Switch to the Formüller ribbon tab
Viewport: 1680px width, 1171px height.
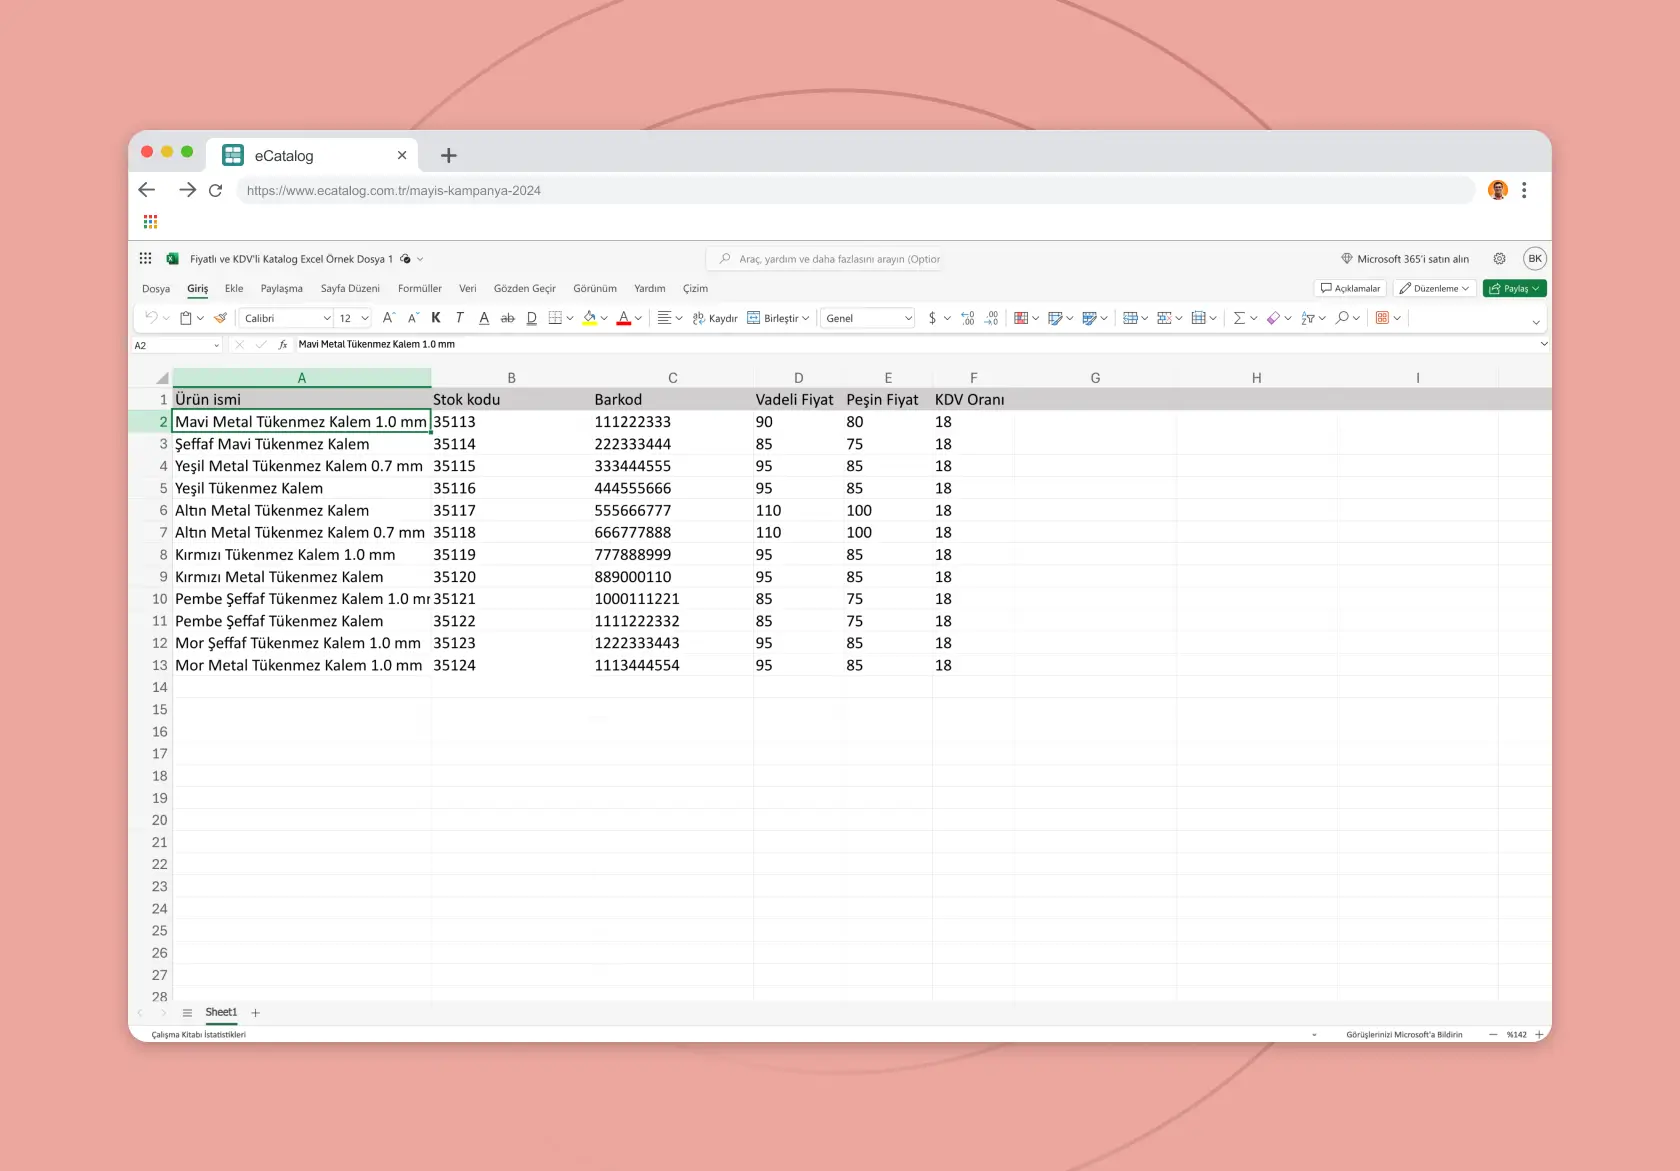(419, 288)
